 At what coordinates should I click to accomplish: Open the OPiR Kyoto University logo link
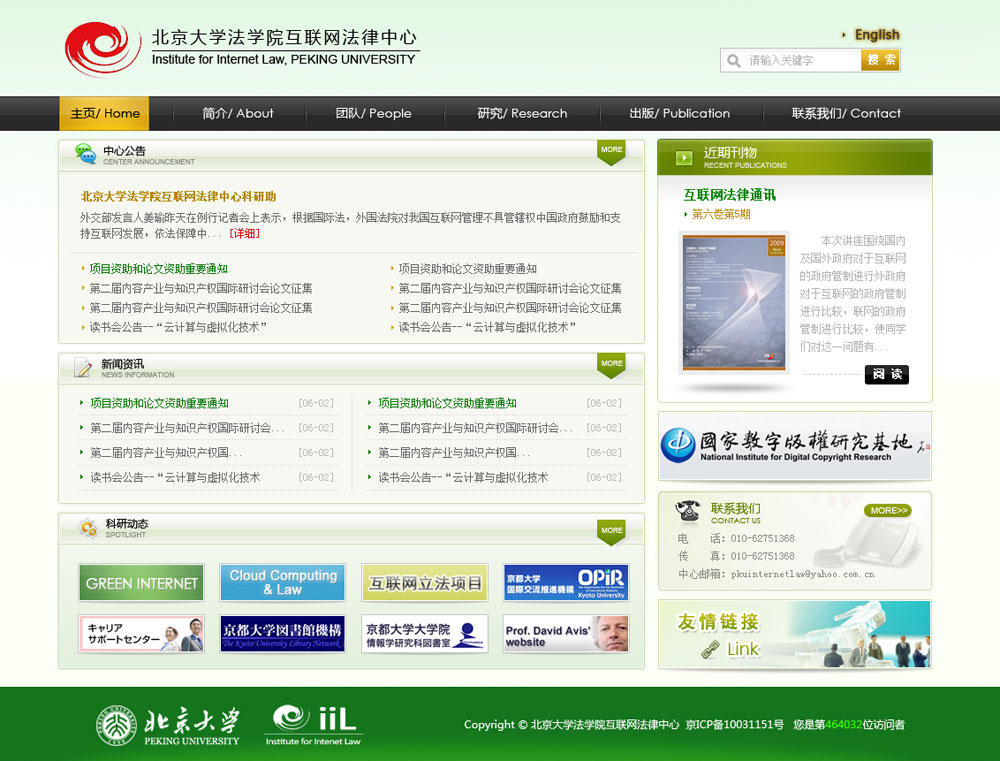click(565, 584)
